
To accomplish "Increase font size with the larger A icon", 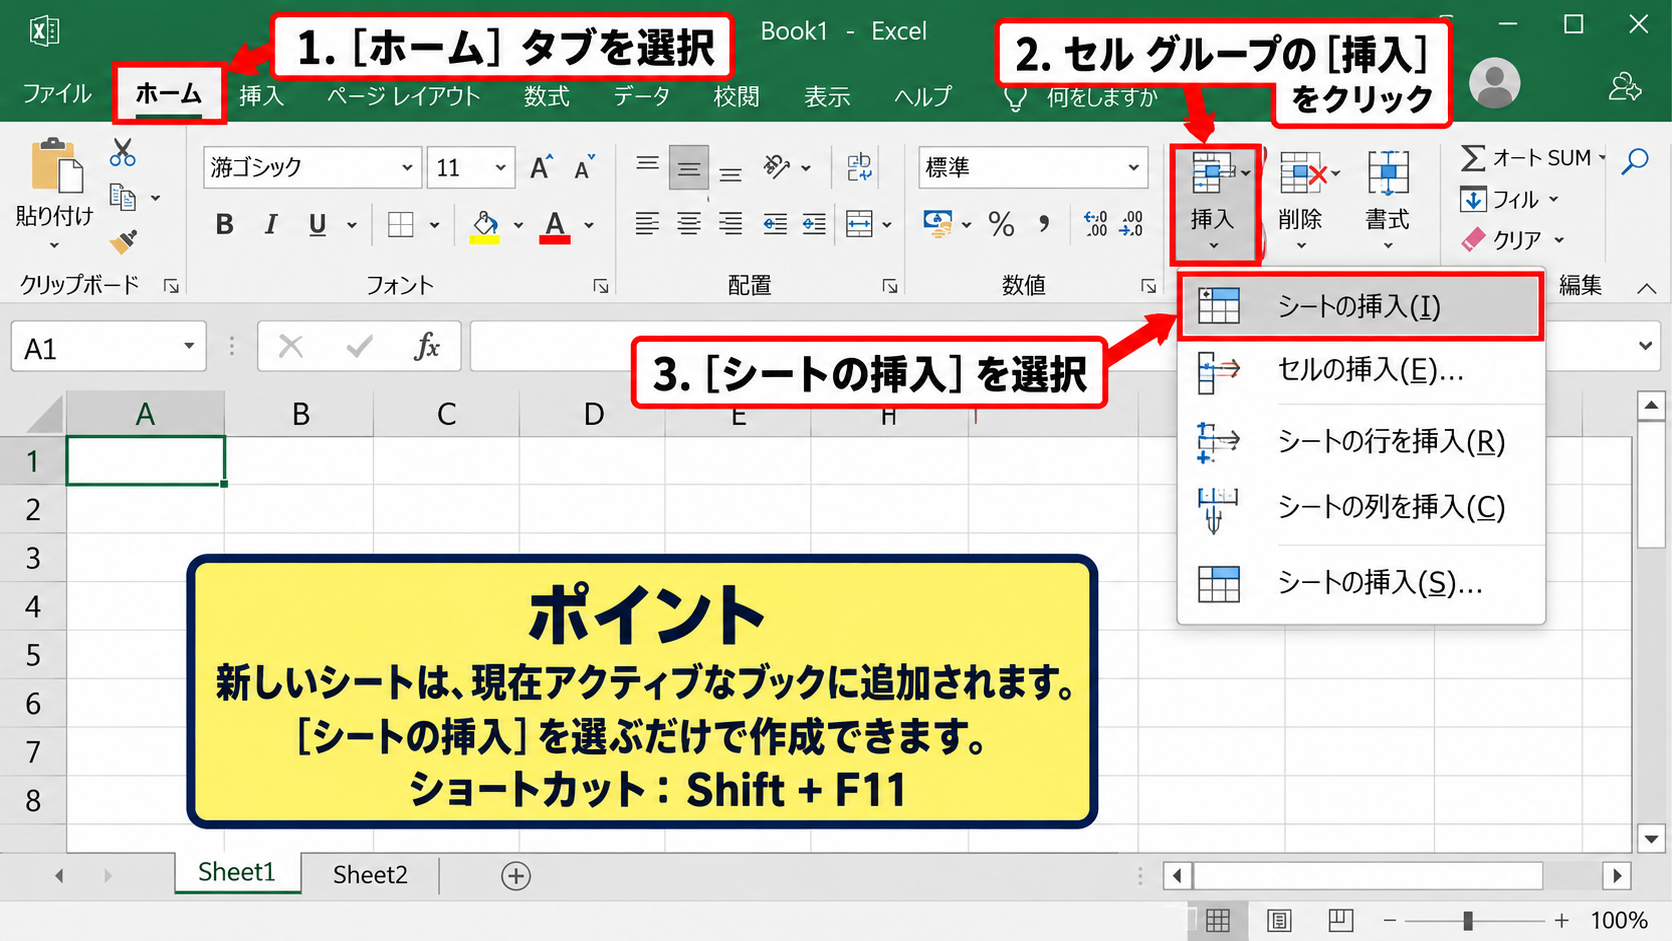I will point(541,167).
